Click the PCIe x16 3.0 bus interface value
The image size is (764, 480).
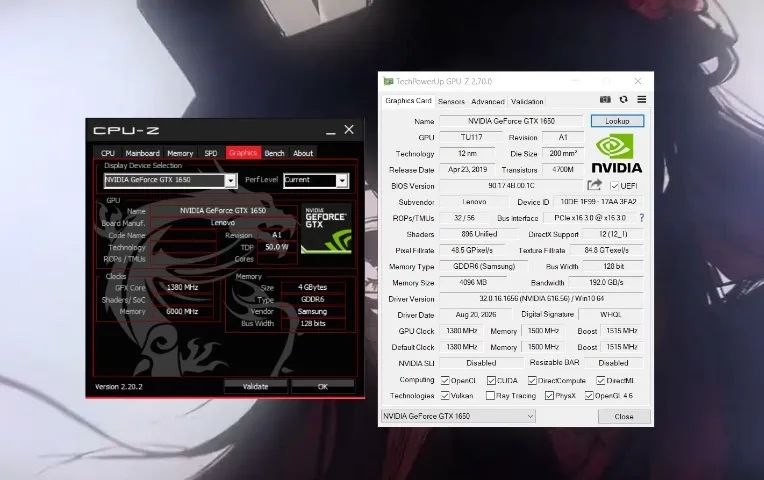[590, 218]
